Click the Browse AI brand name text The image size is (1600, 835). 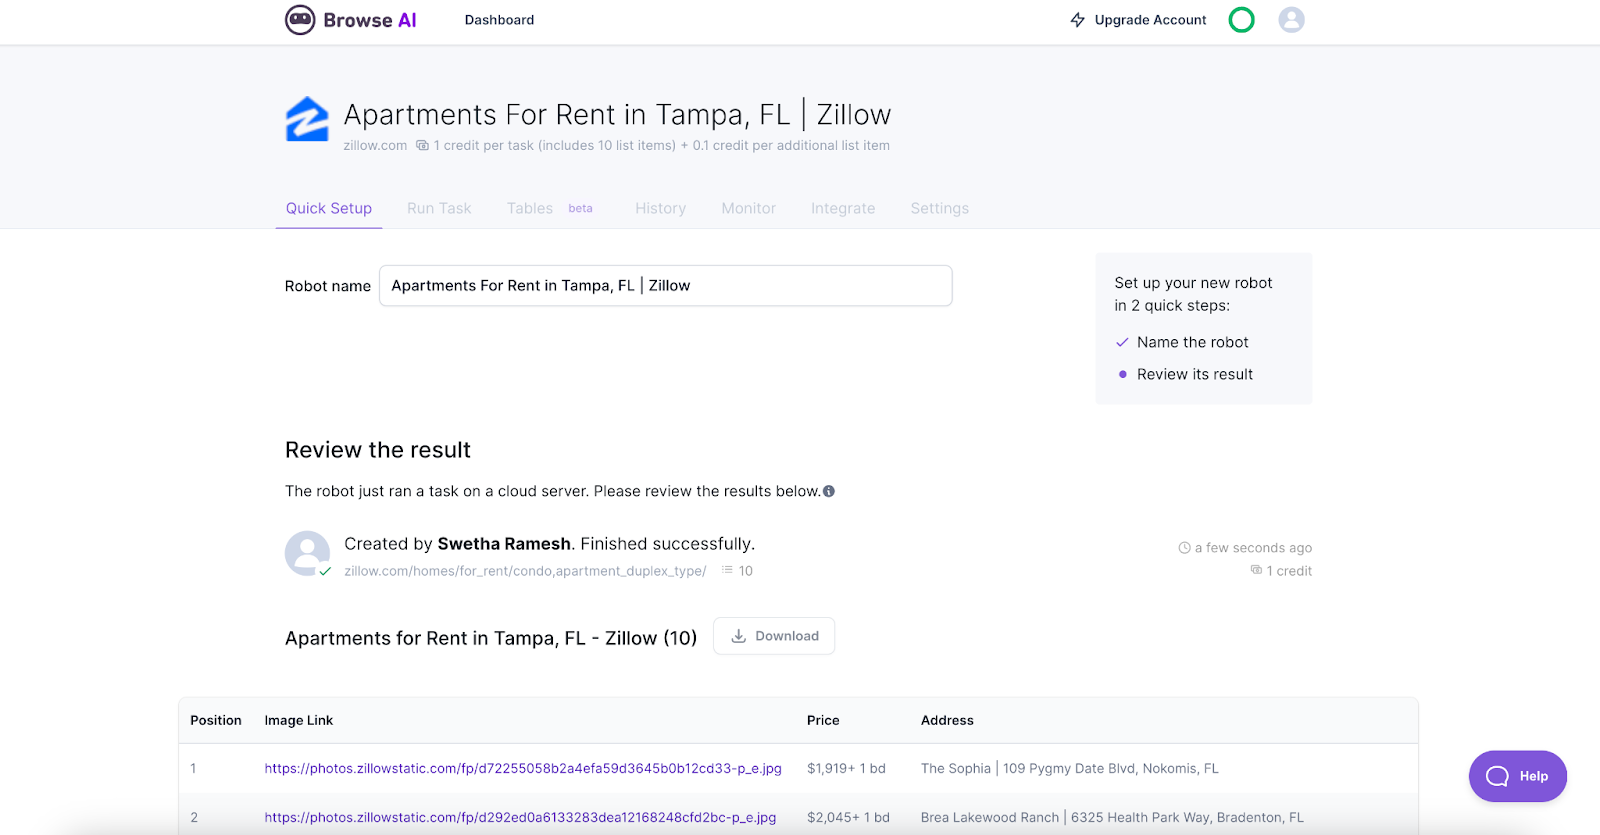point(370,20)
